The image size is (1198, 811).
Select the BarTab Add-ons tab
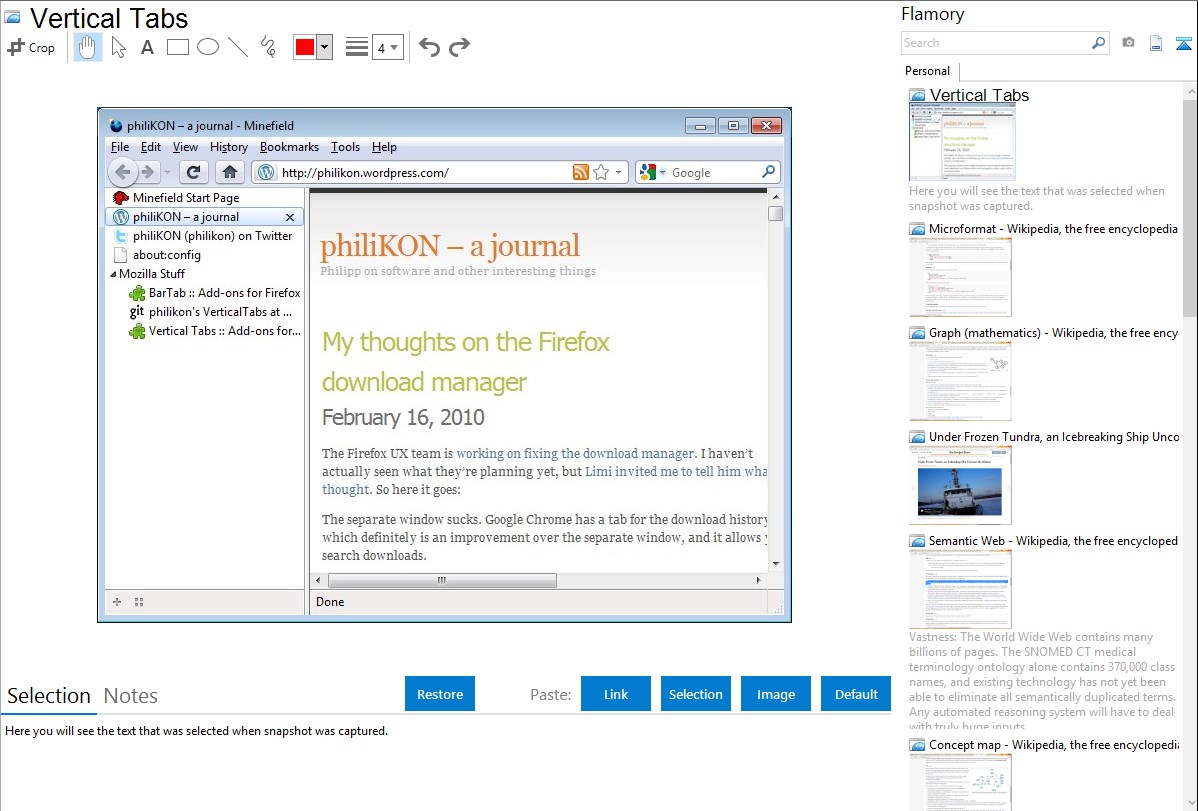(215, 293)
